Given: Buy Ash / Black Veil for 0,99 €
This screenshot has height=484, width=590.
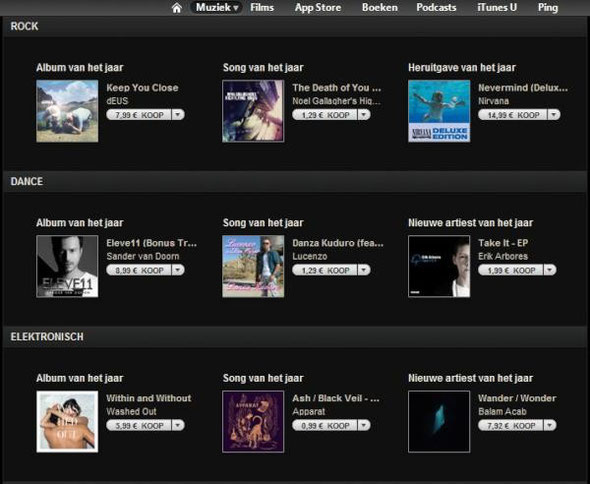Looking at the screenshot, I should tap(325, 425).
